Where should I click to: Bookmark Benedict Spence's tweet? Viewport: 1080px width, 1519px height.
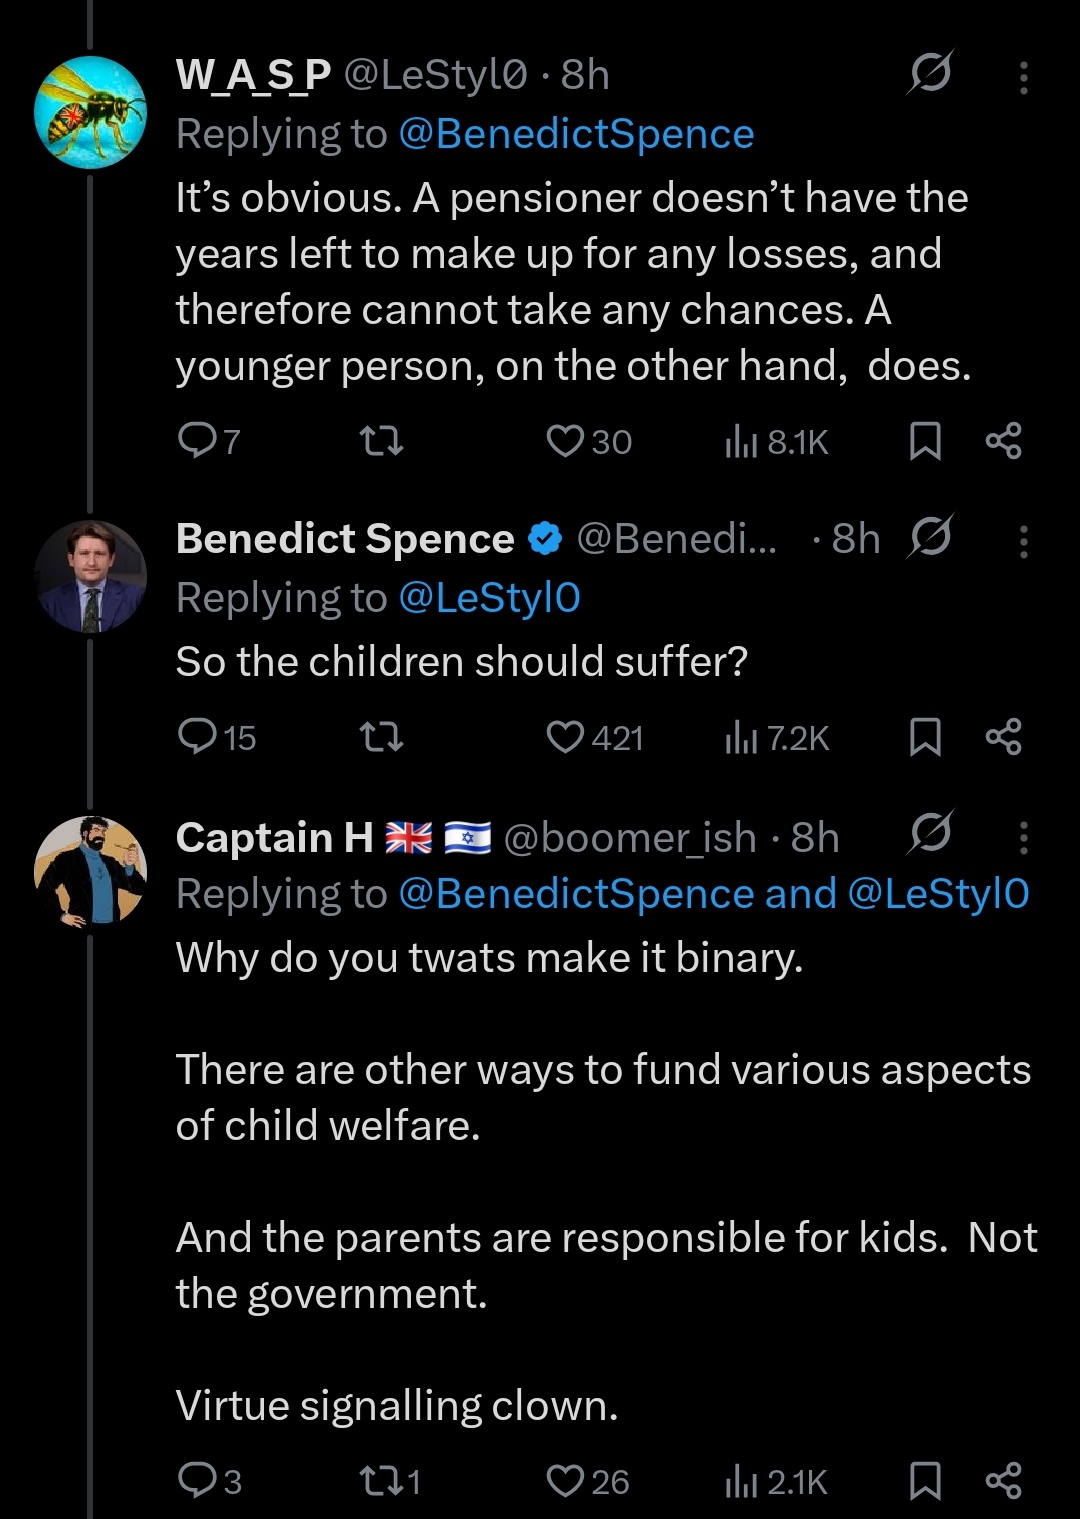pyautogui.click(x=925, y=738)
